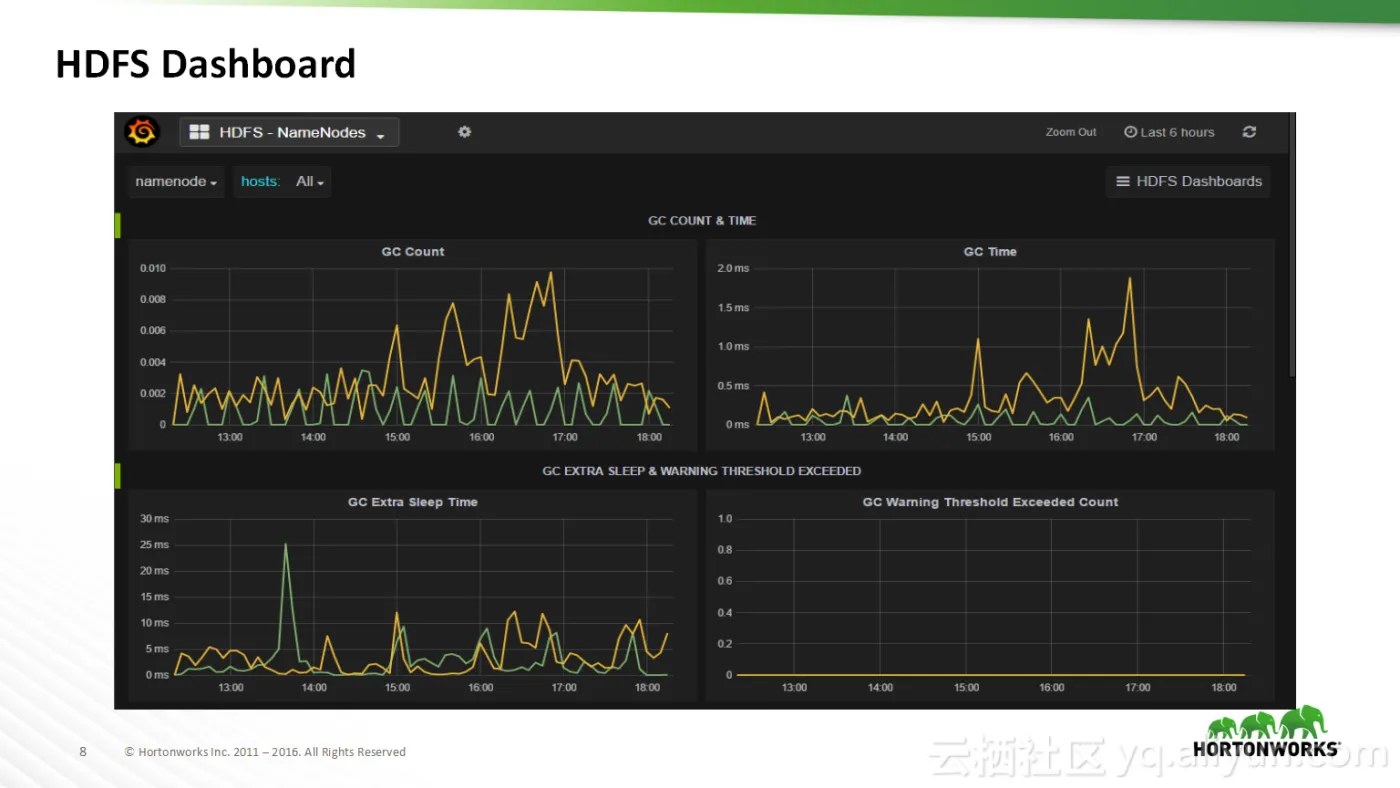
Task: Refresh the dashboard with the refresh icon
Action: click(1249, 132)
